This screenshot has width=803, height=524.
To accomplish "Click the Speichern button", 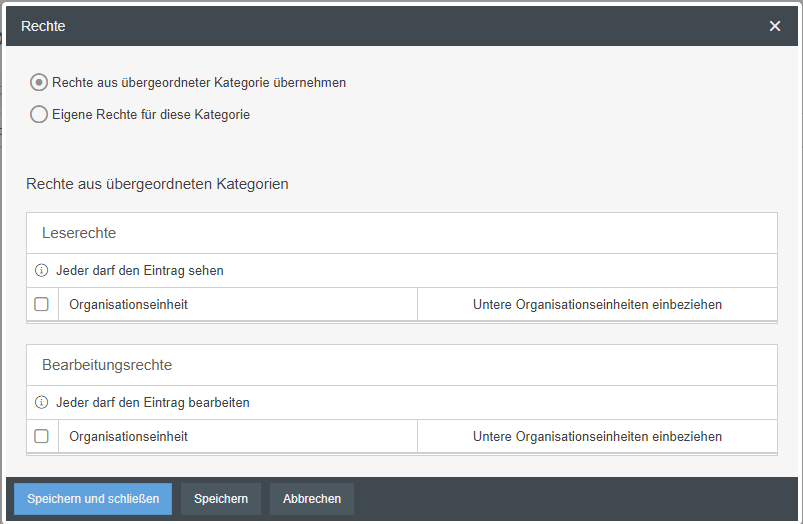I will (x=221, y=499).
